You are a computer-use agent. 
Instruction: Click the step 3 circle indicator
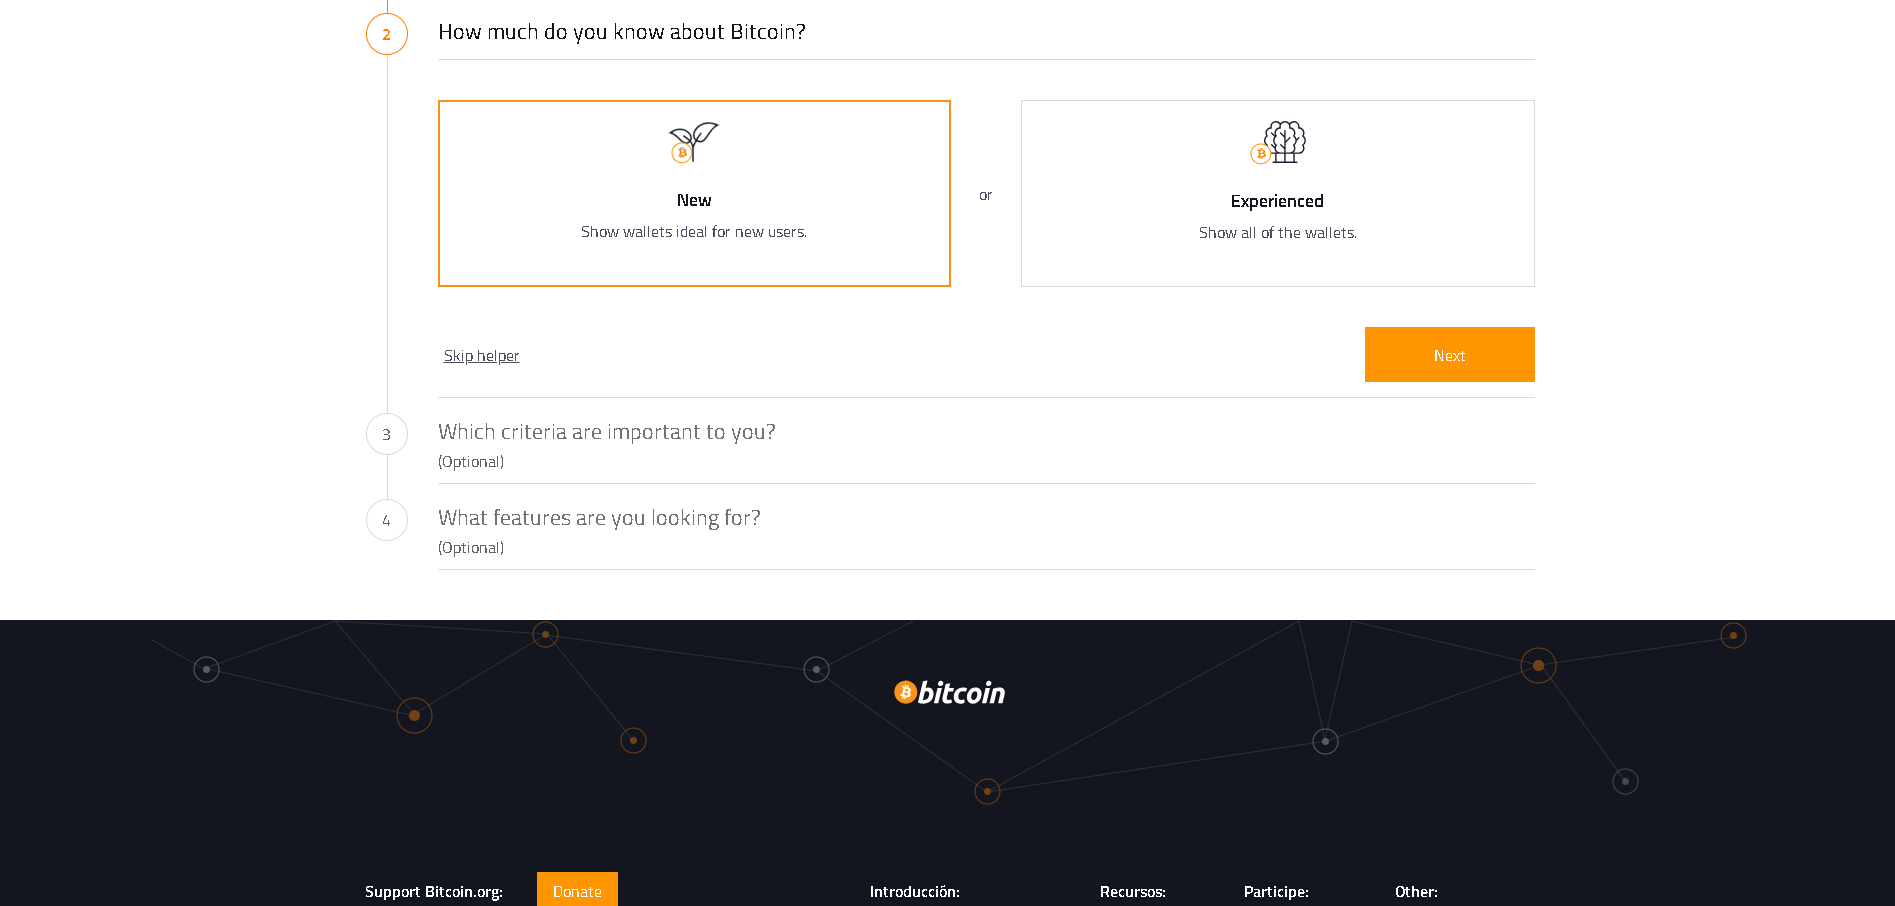[387, 434]
